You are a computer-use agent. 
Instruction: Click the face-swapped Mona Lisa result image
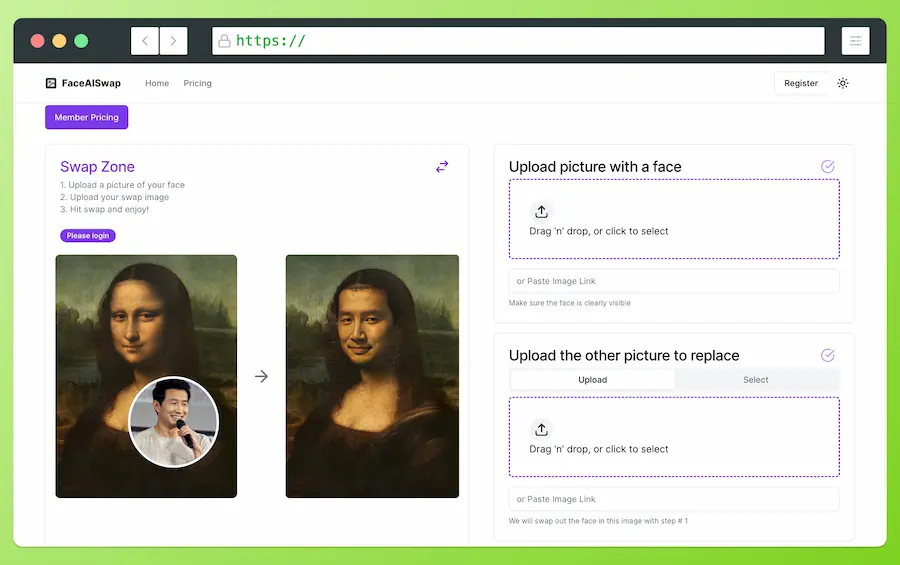372,376
